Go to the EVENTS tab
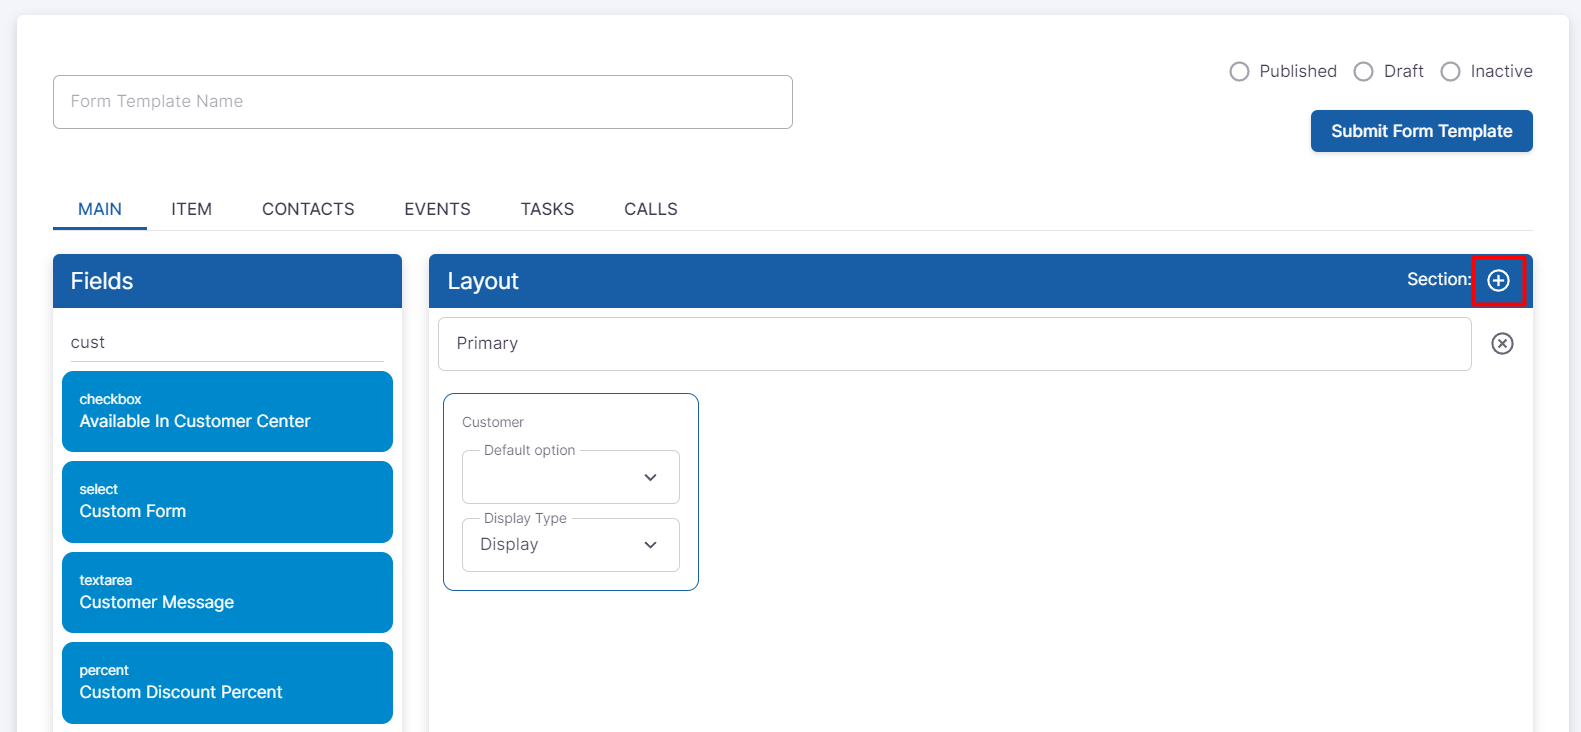 [x=437, y=209]
